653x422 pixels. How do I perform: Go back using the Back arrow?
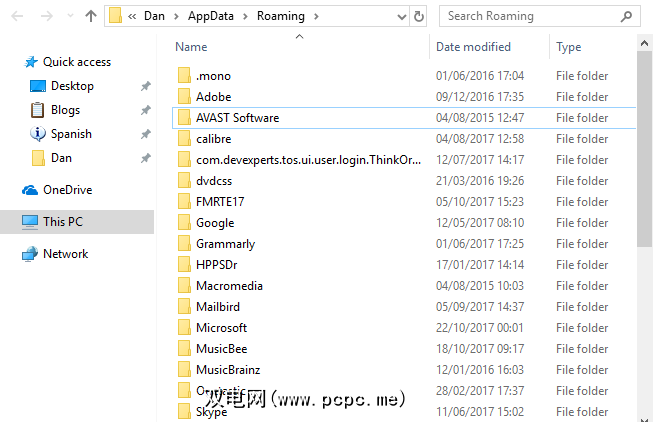pos(17,16)
